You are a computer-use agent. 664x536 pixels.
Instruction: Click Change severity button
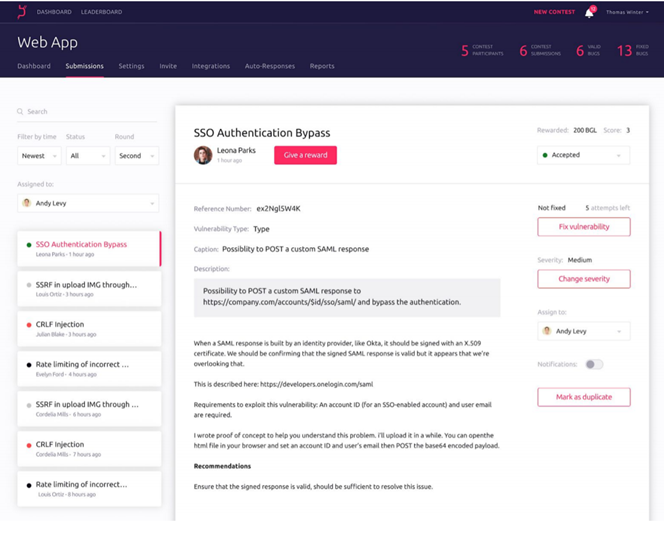tap(584, 279)
